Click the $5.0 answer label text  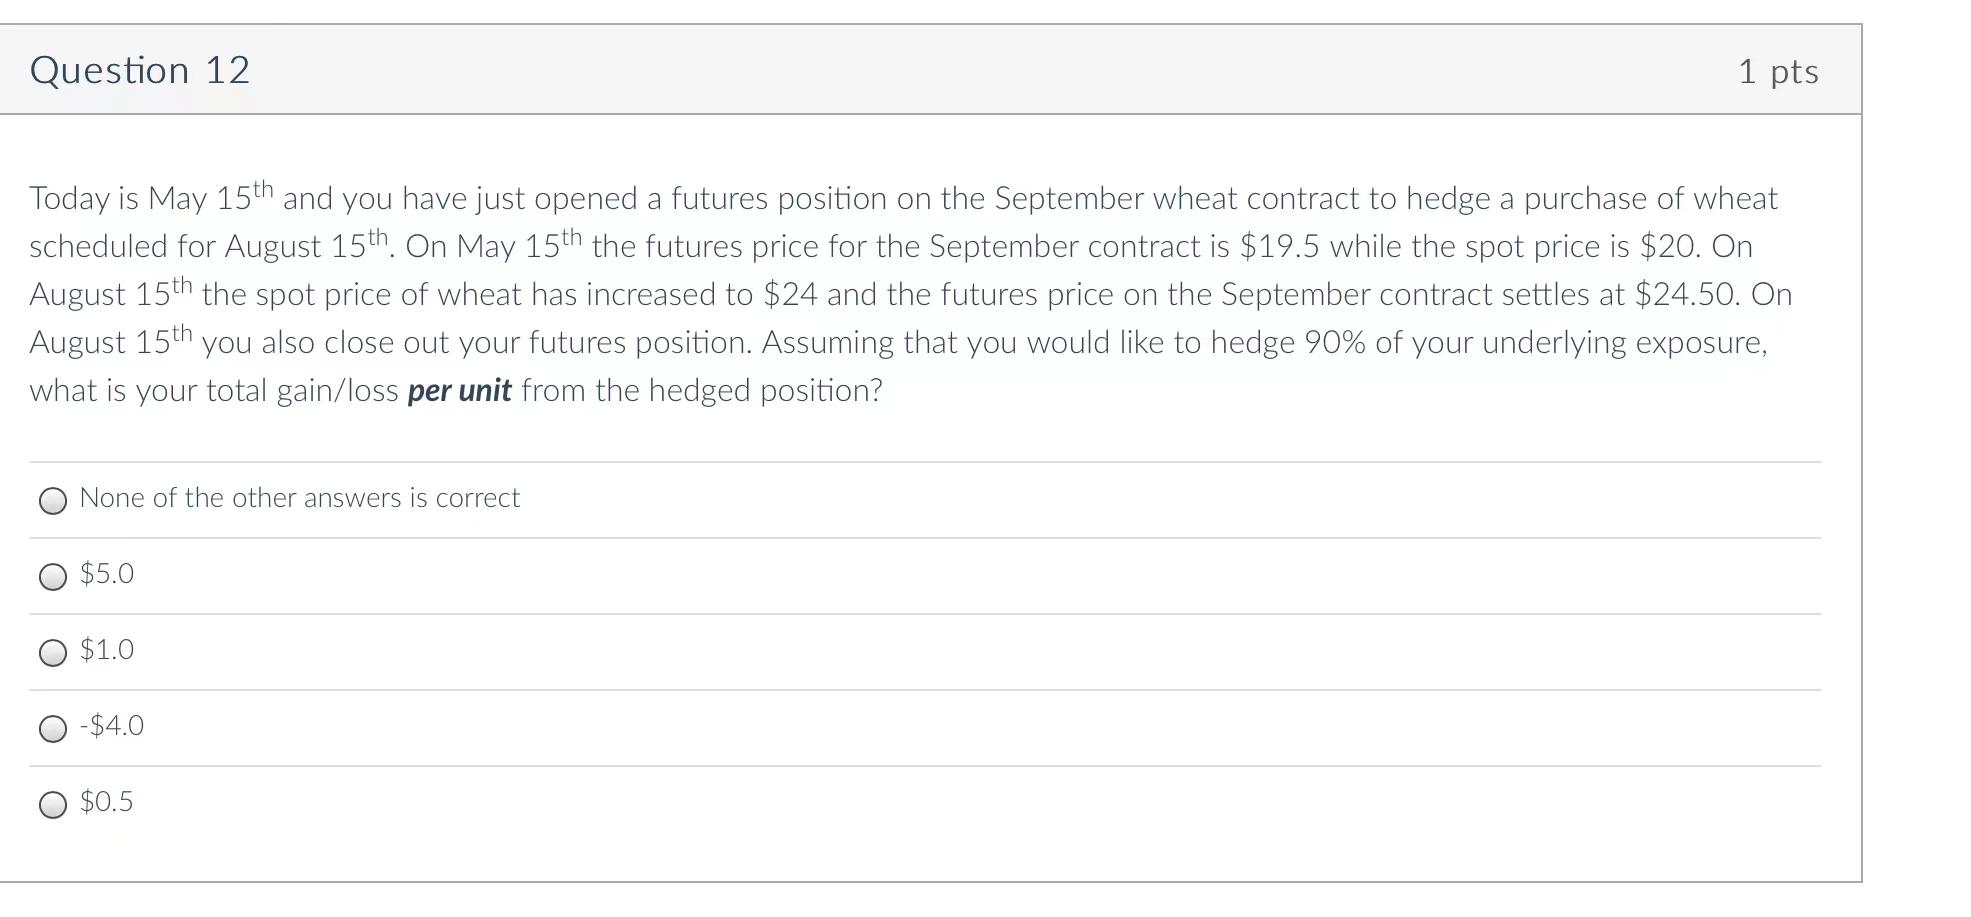coord(107,574)
